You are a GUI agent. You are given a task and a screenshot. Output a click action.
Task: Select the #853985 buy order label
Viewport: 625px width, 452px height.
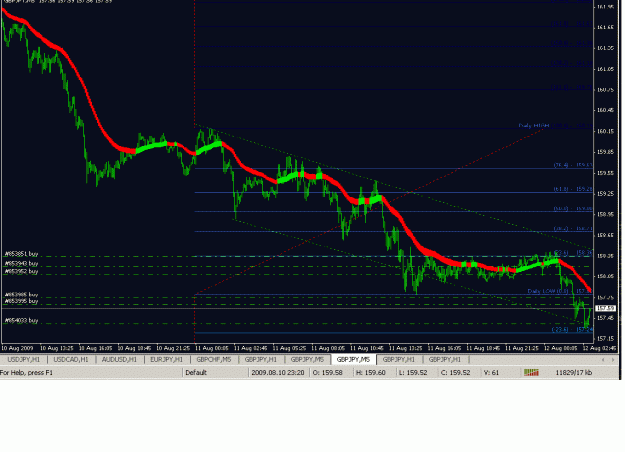tap(21, 295)
